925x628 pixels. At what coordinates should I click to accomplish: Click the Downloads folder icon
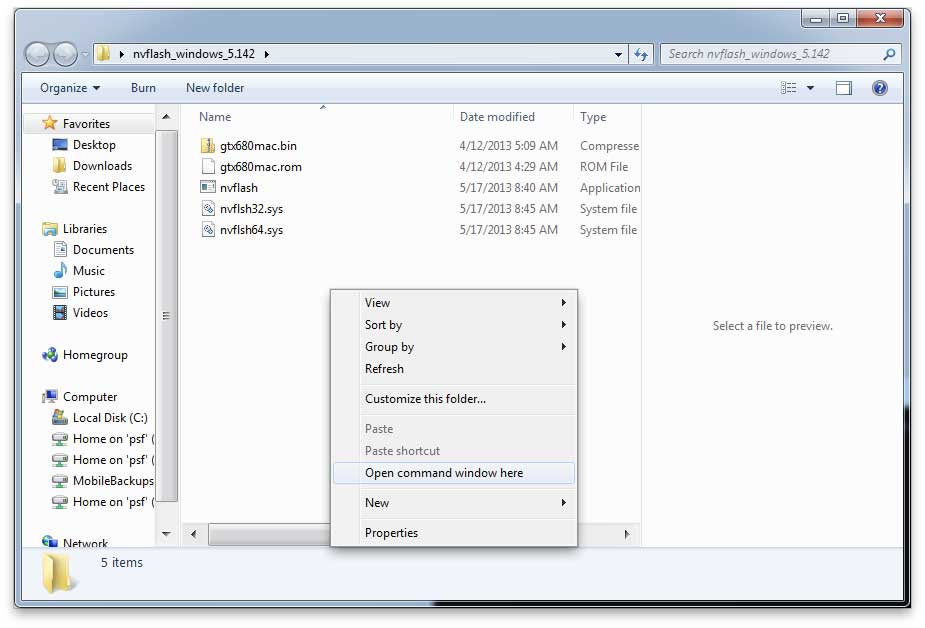point(60,166)
